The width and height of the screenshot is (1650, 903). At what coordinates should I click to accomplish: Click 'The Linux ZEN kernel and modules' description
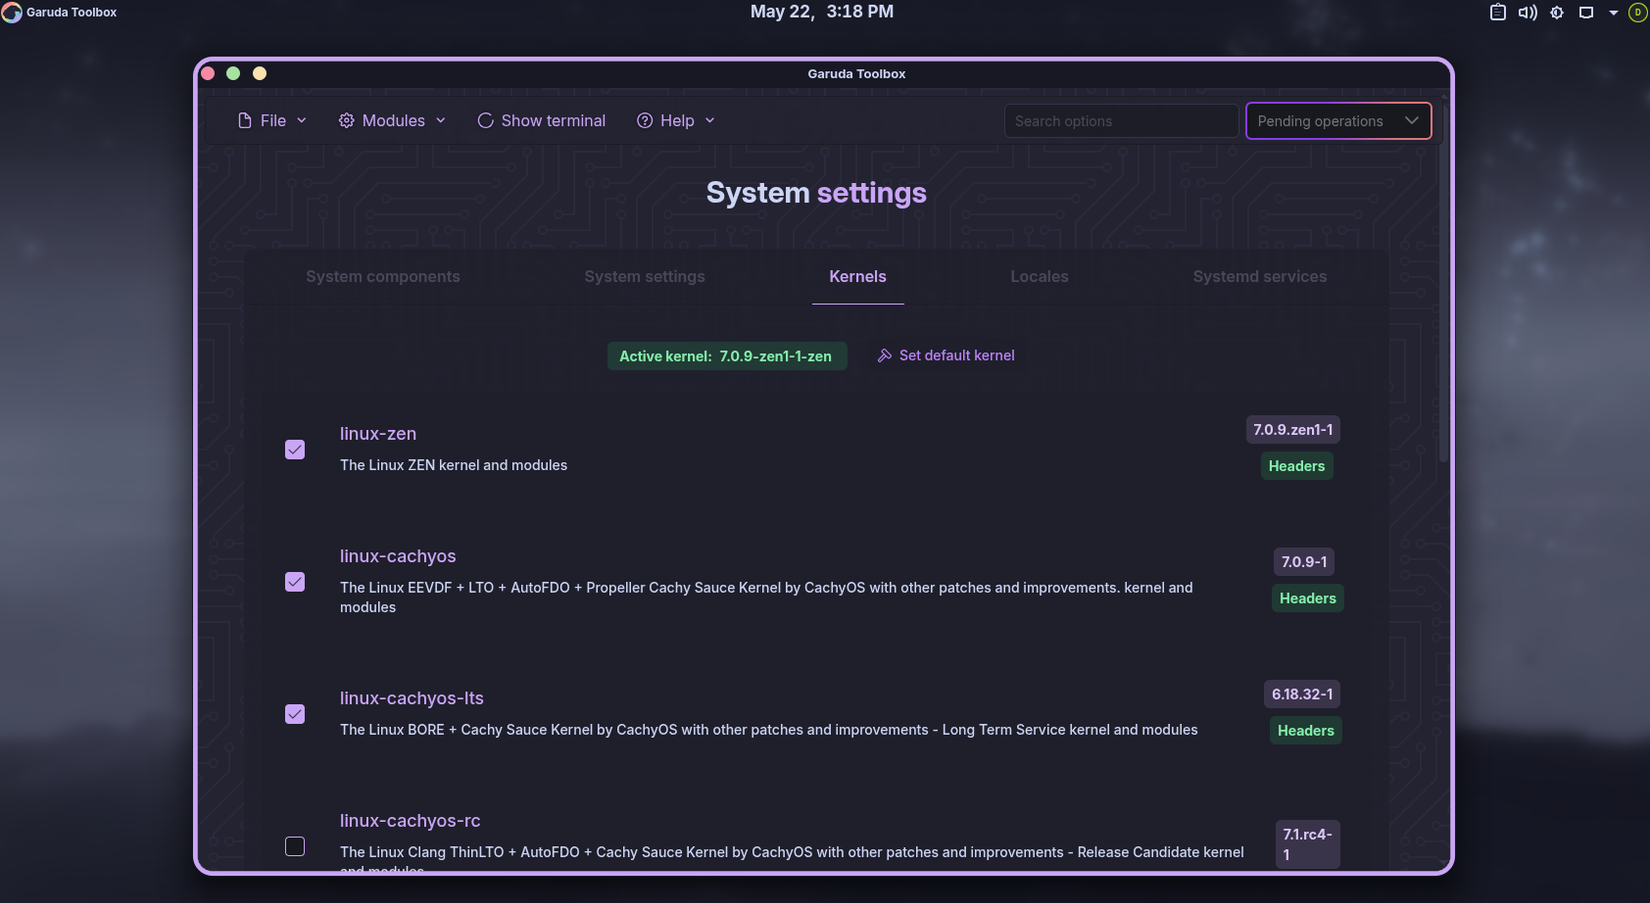453,465
